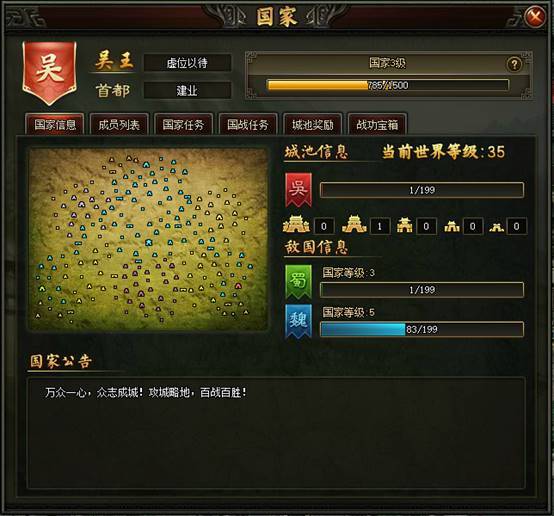Click the world map thumbnail
The width and height of the screenshot is (554, 516).
point(148,239)
